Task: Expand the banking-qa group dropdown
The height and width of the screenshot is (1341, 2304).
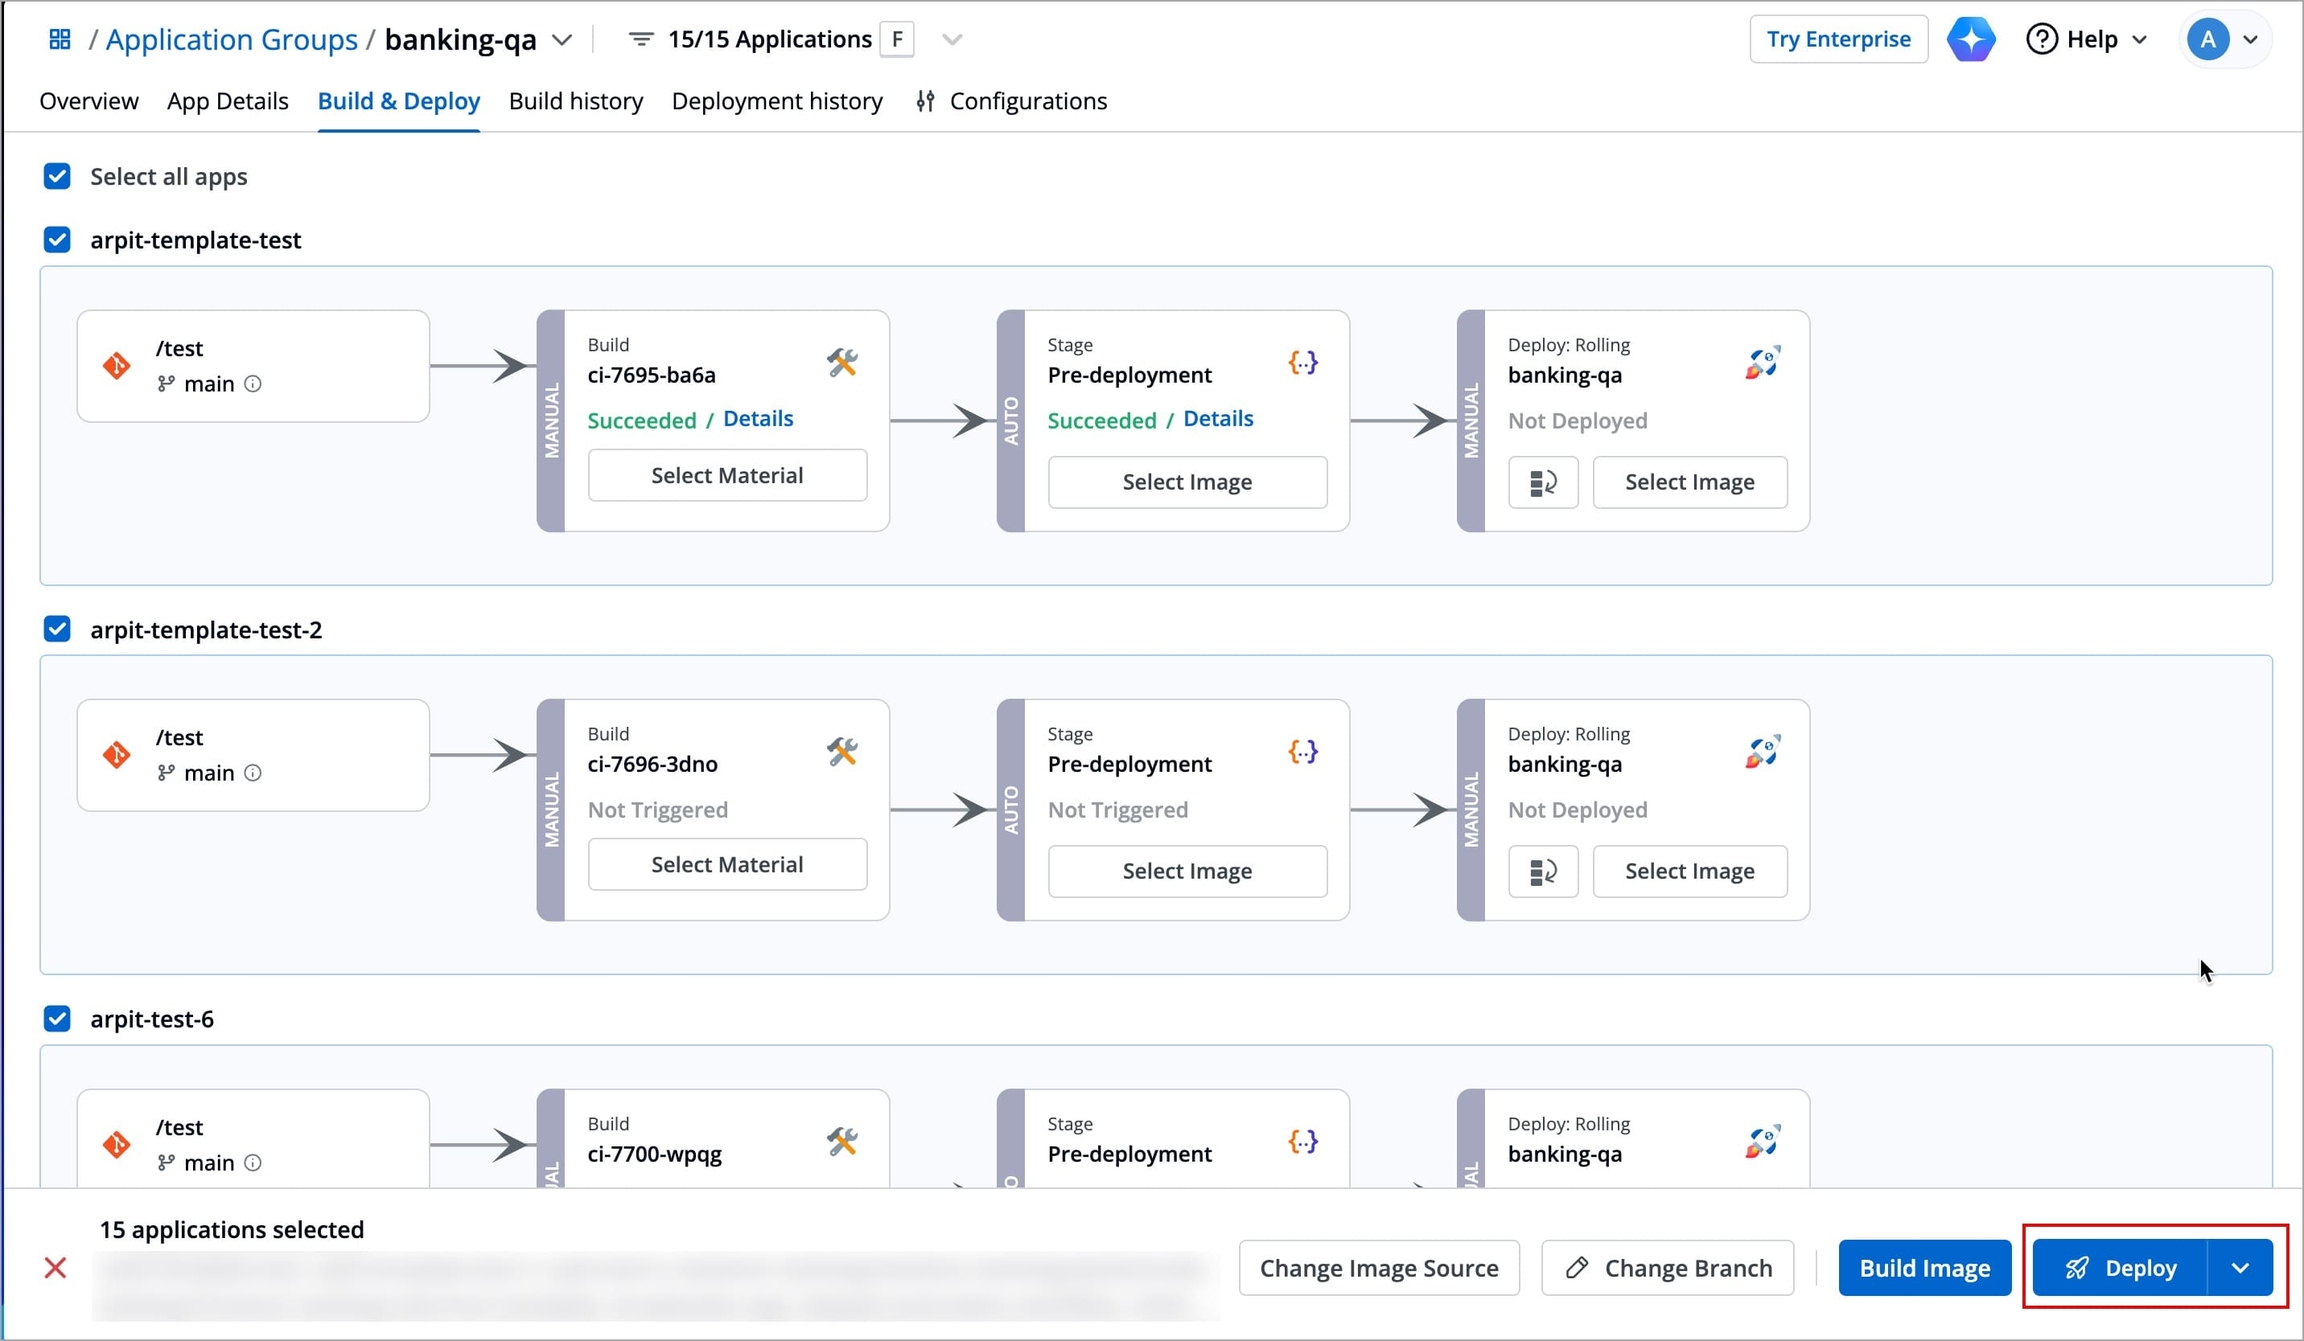Action: 563,40
